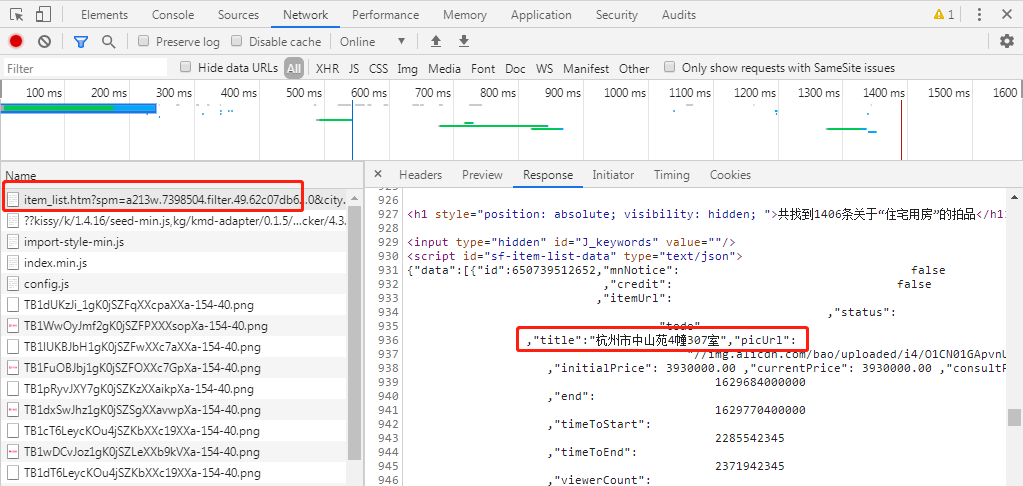Show the Headers tab of request
This screenshot has height=486, width=1023.
pos(420,175)
